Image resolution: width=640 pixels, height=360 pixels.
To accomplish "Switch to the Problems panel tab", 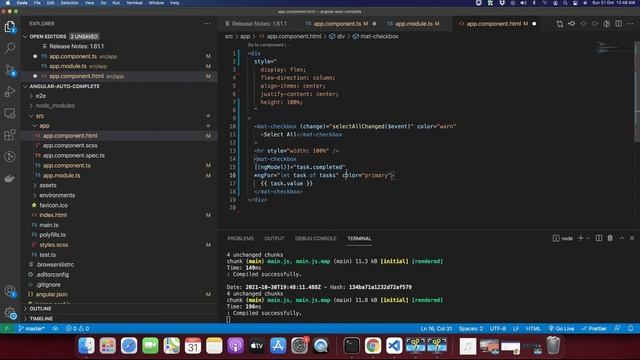I will pyautogui.click(x=240, y=238).
